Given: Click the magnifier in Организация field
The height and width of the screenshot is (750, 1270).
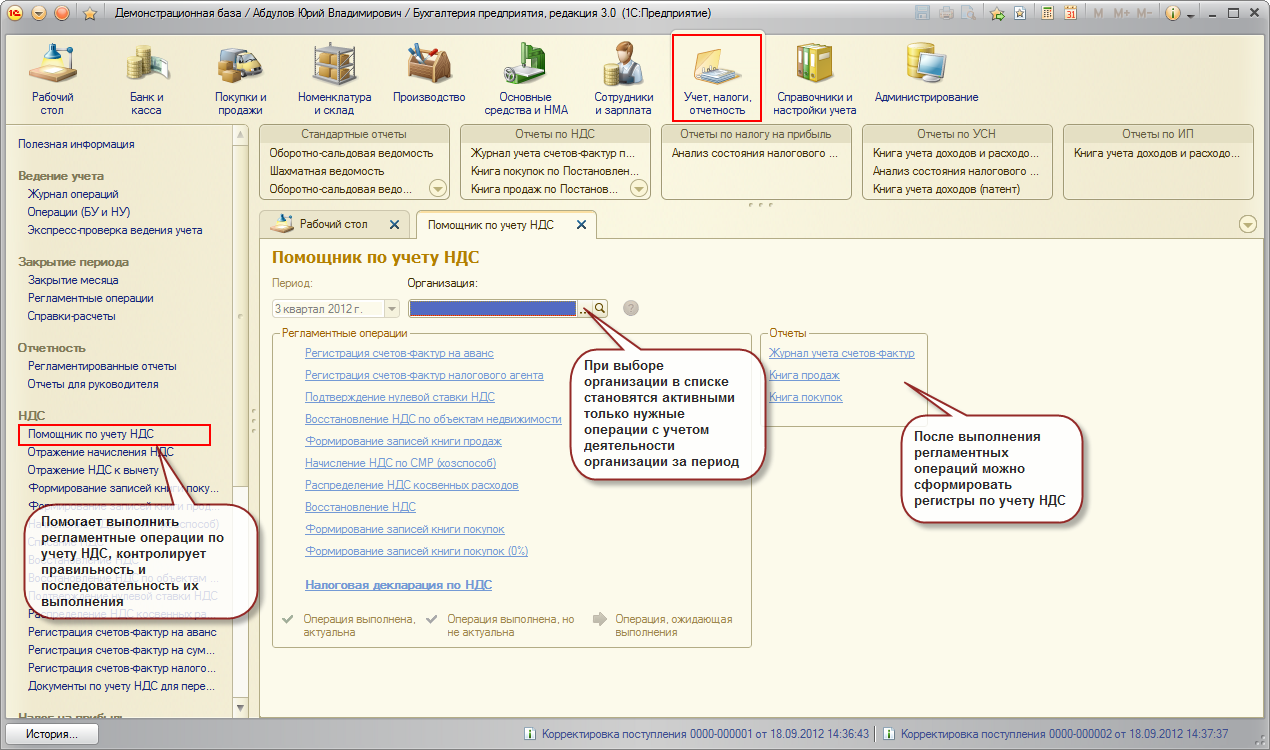Looking at the screenshot, I should [600, 309].
